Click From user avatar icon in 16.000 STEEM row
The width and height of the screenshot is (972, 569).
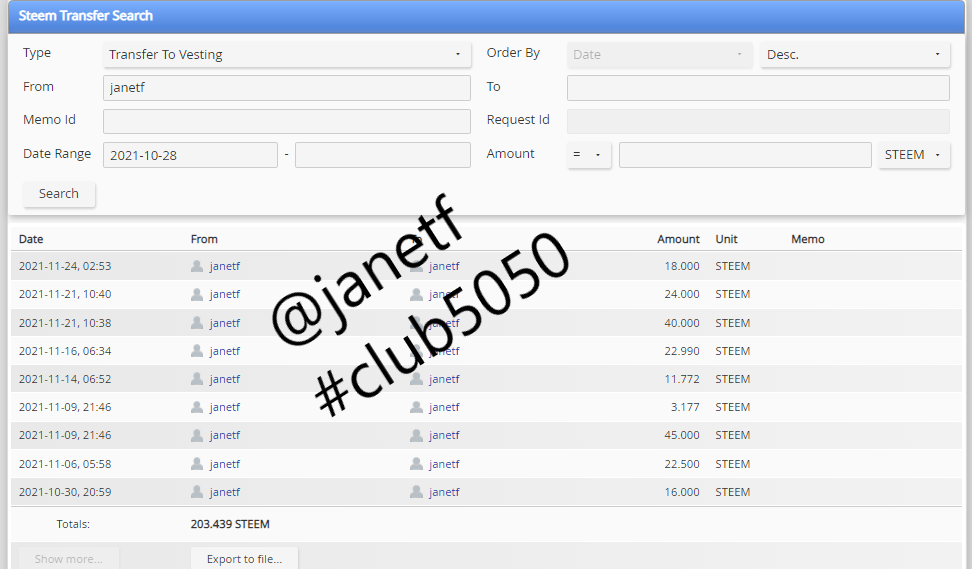click(x=197, y=492)
